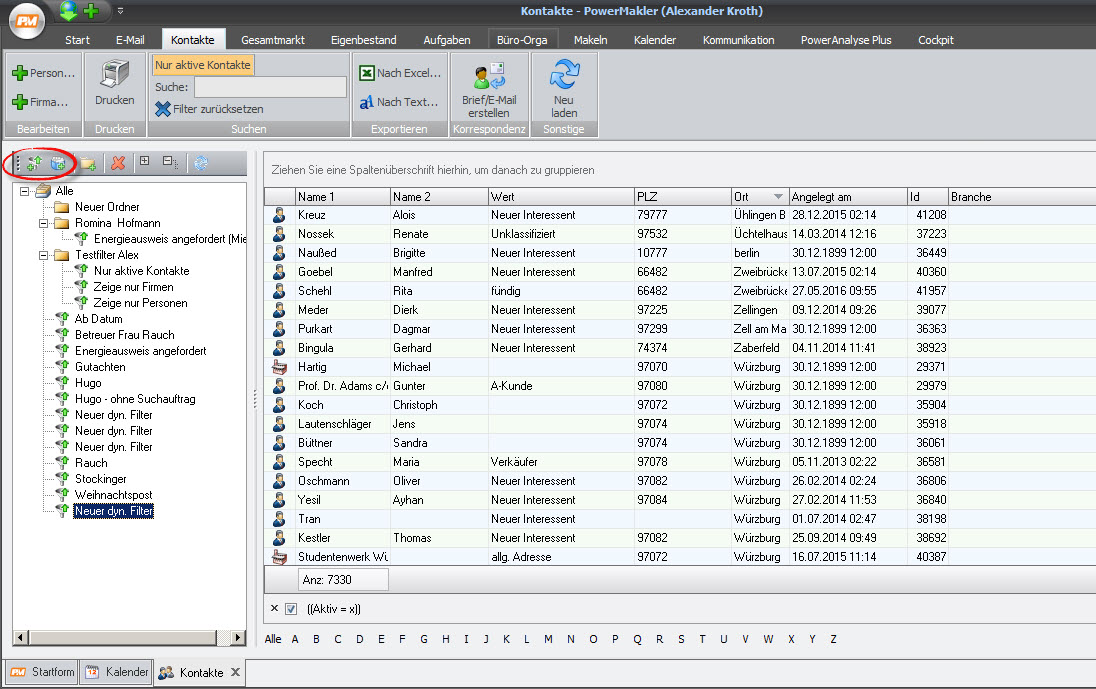Image resolution: width=1096 pixels, height=689 pixels.
Task: Add a new Firma contact
Action: click(x=41, y=102)
